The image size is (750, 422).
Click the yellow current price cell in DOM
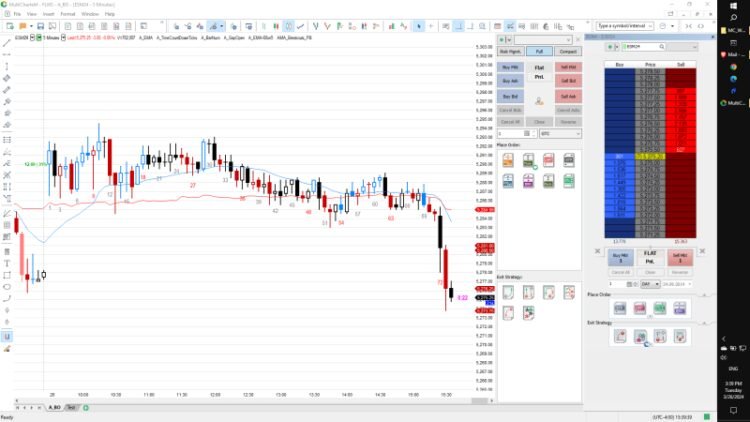tap(650, 156)
